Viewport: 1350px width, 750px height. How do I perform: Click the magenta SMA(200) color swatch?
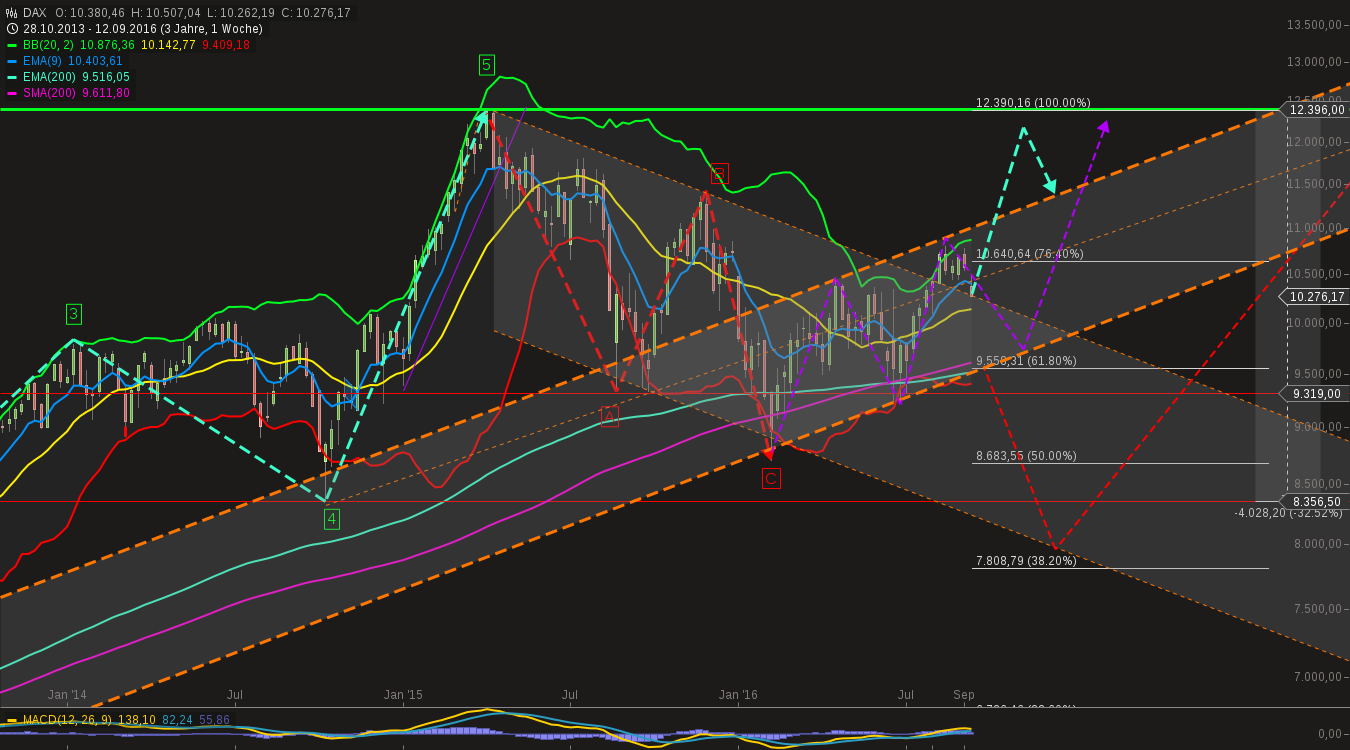[12, 93]
